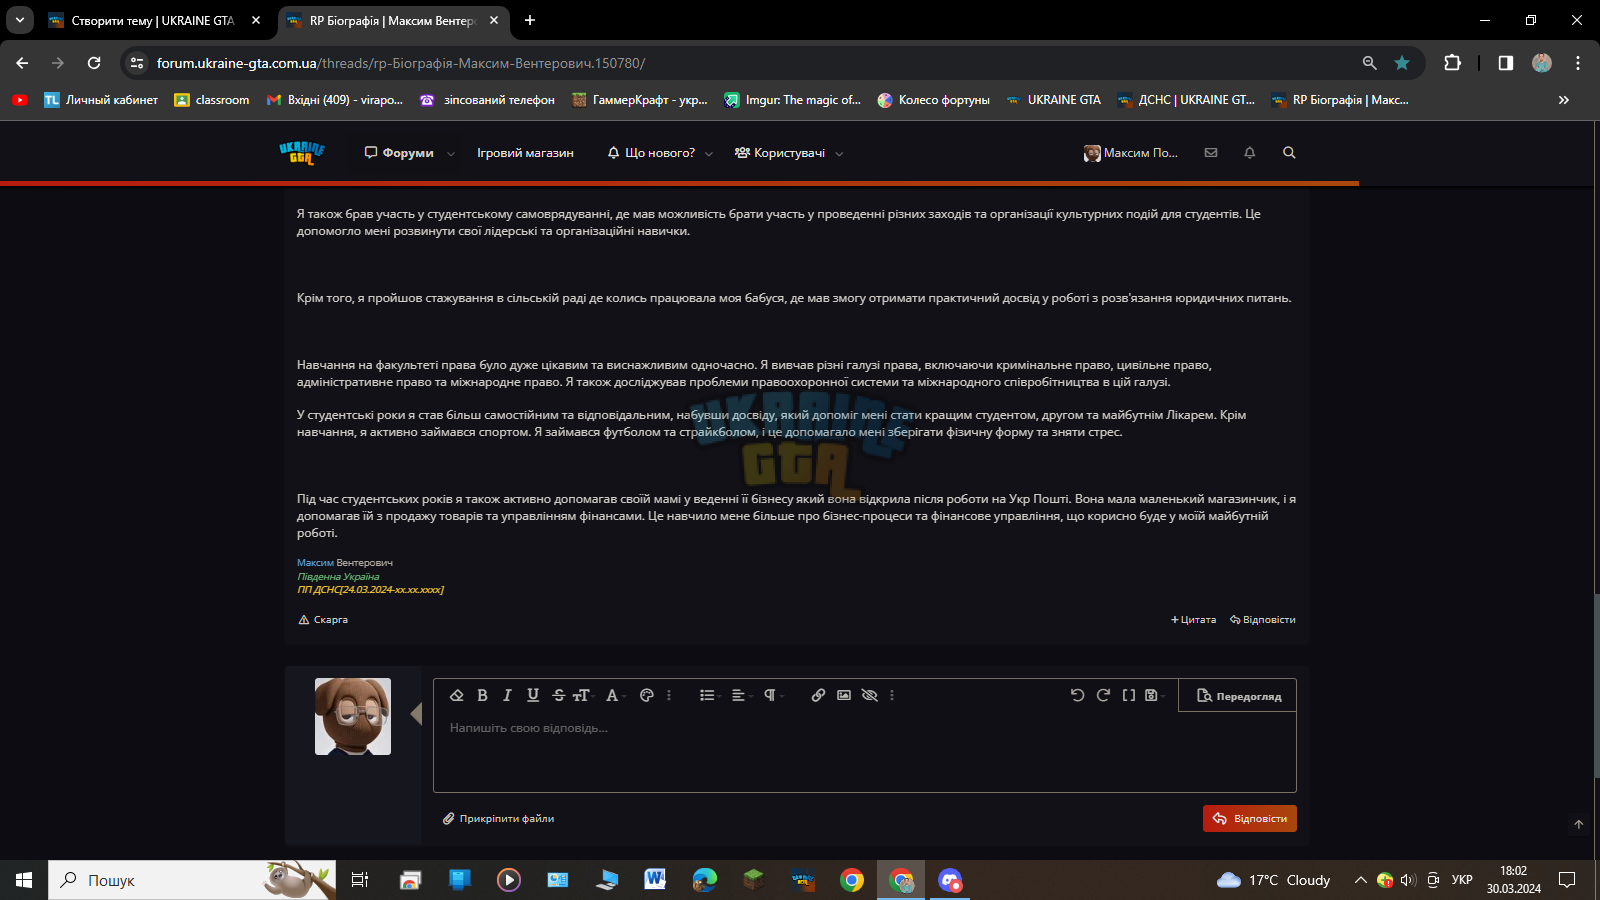This screenshot has width=1600, height=900.
Task: Click Відповісти link under the post
Action: click(1262, 620)
